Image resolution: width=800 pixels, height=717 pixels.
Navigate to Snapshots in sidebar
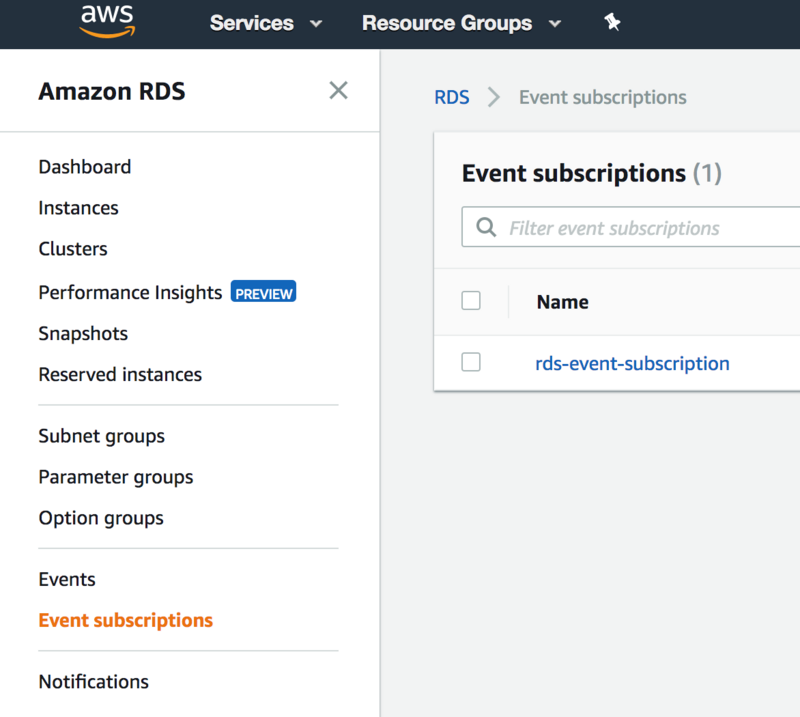[x=83, y=334]
